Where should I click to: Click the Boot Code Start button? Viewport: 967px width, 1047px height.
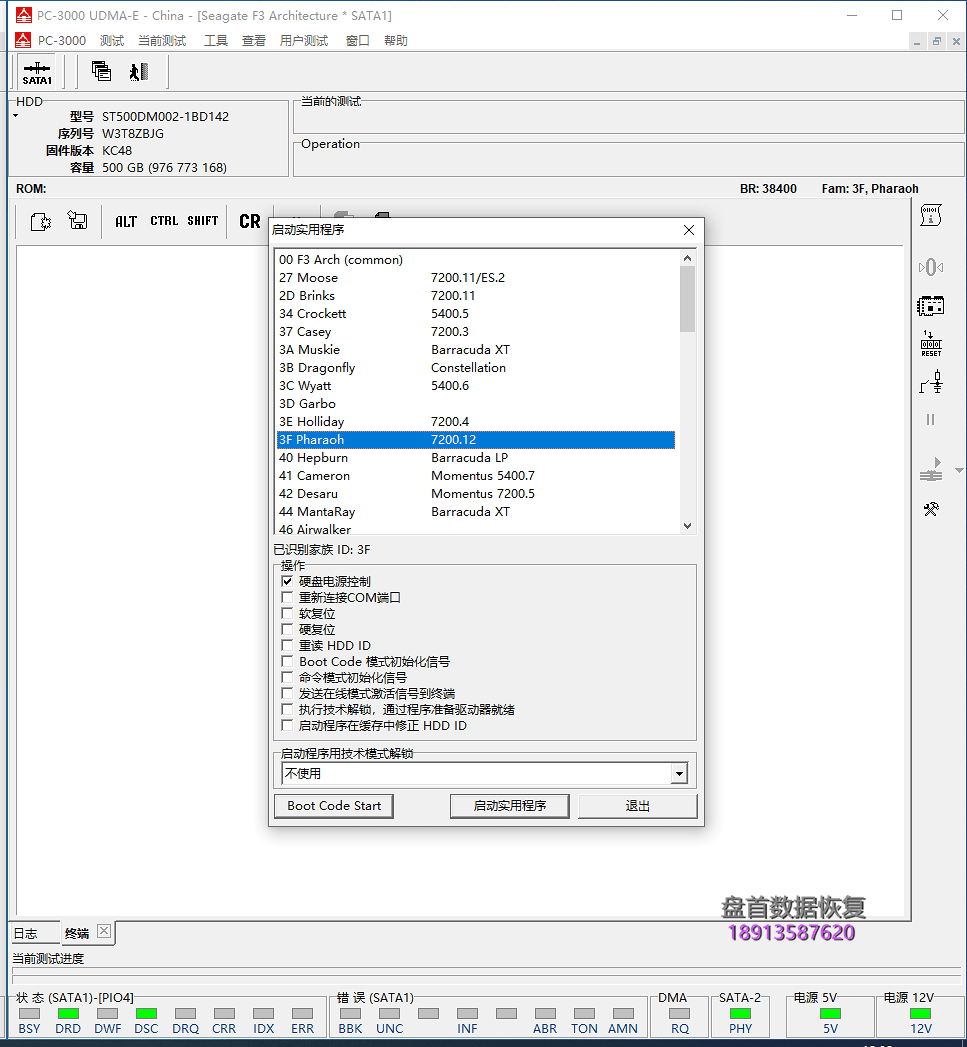(334, 806)
